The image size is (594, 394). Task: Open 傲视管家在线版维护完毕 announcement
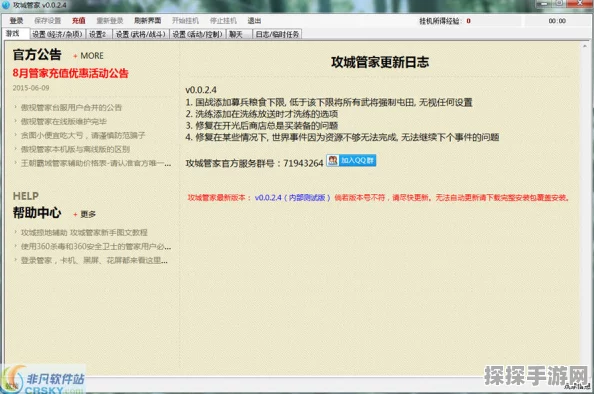(x=64, y=122)
